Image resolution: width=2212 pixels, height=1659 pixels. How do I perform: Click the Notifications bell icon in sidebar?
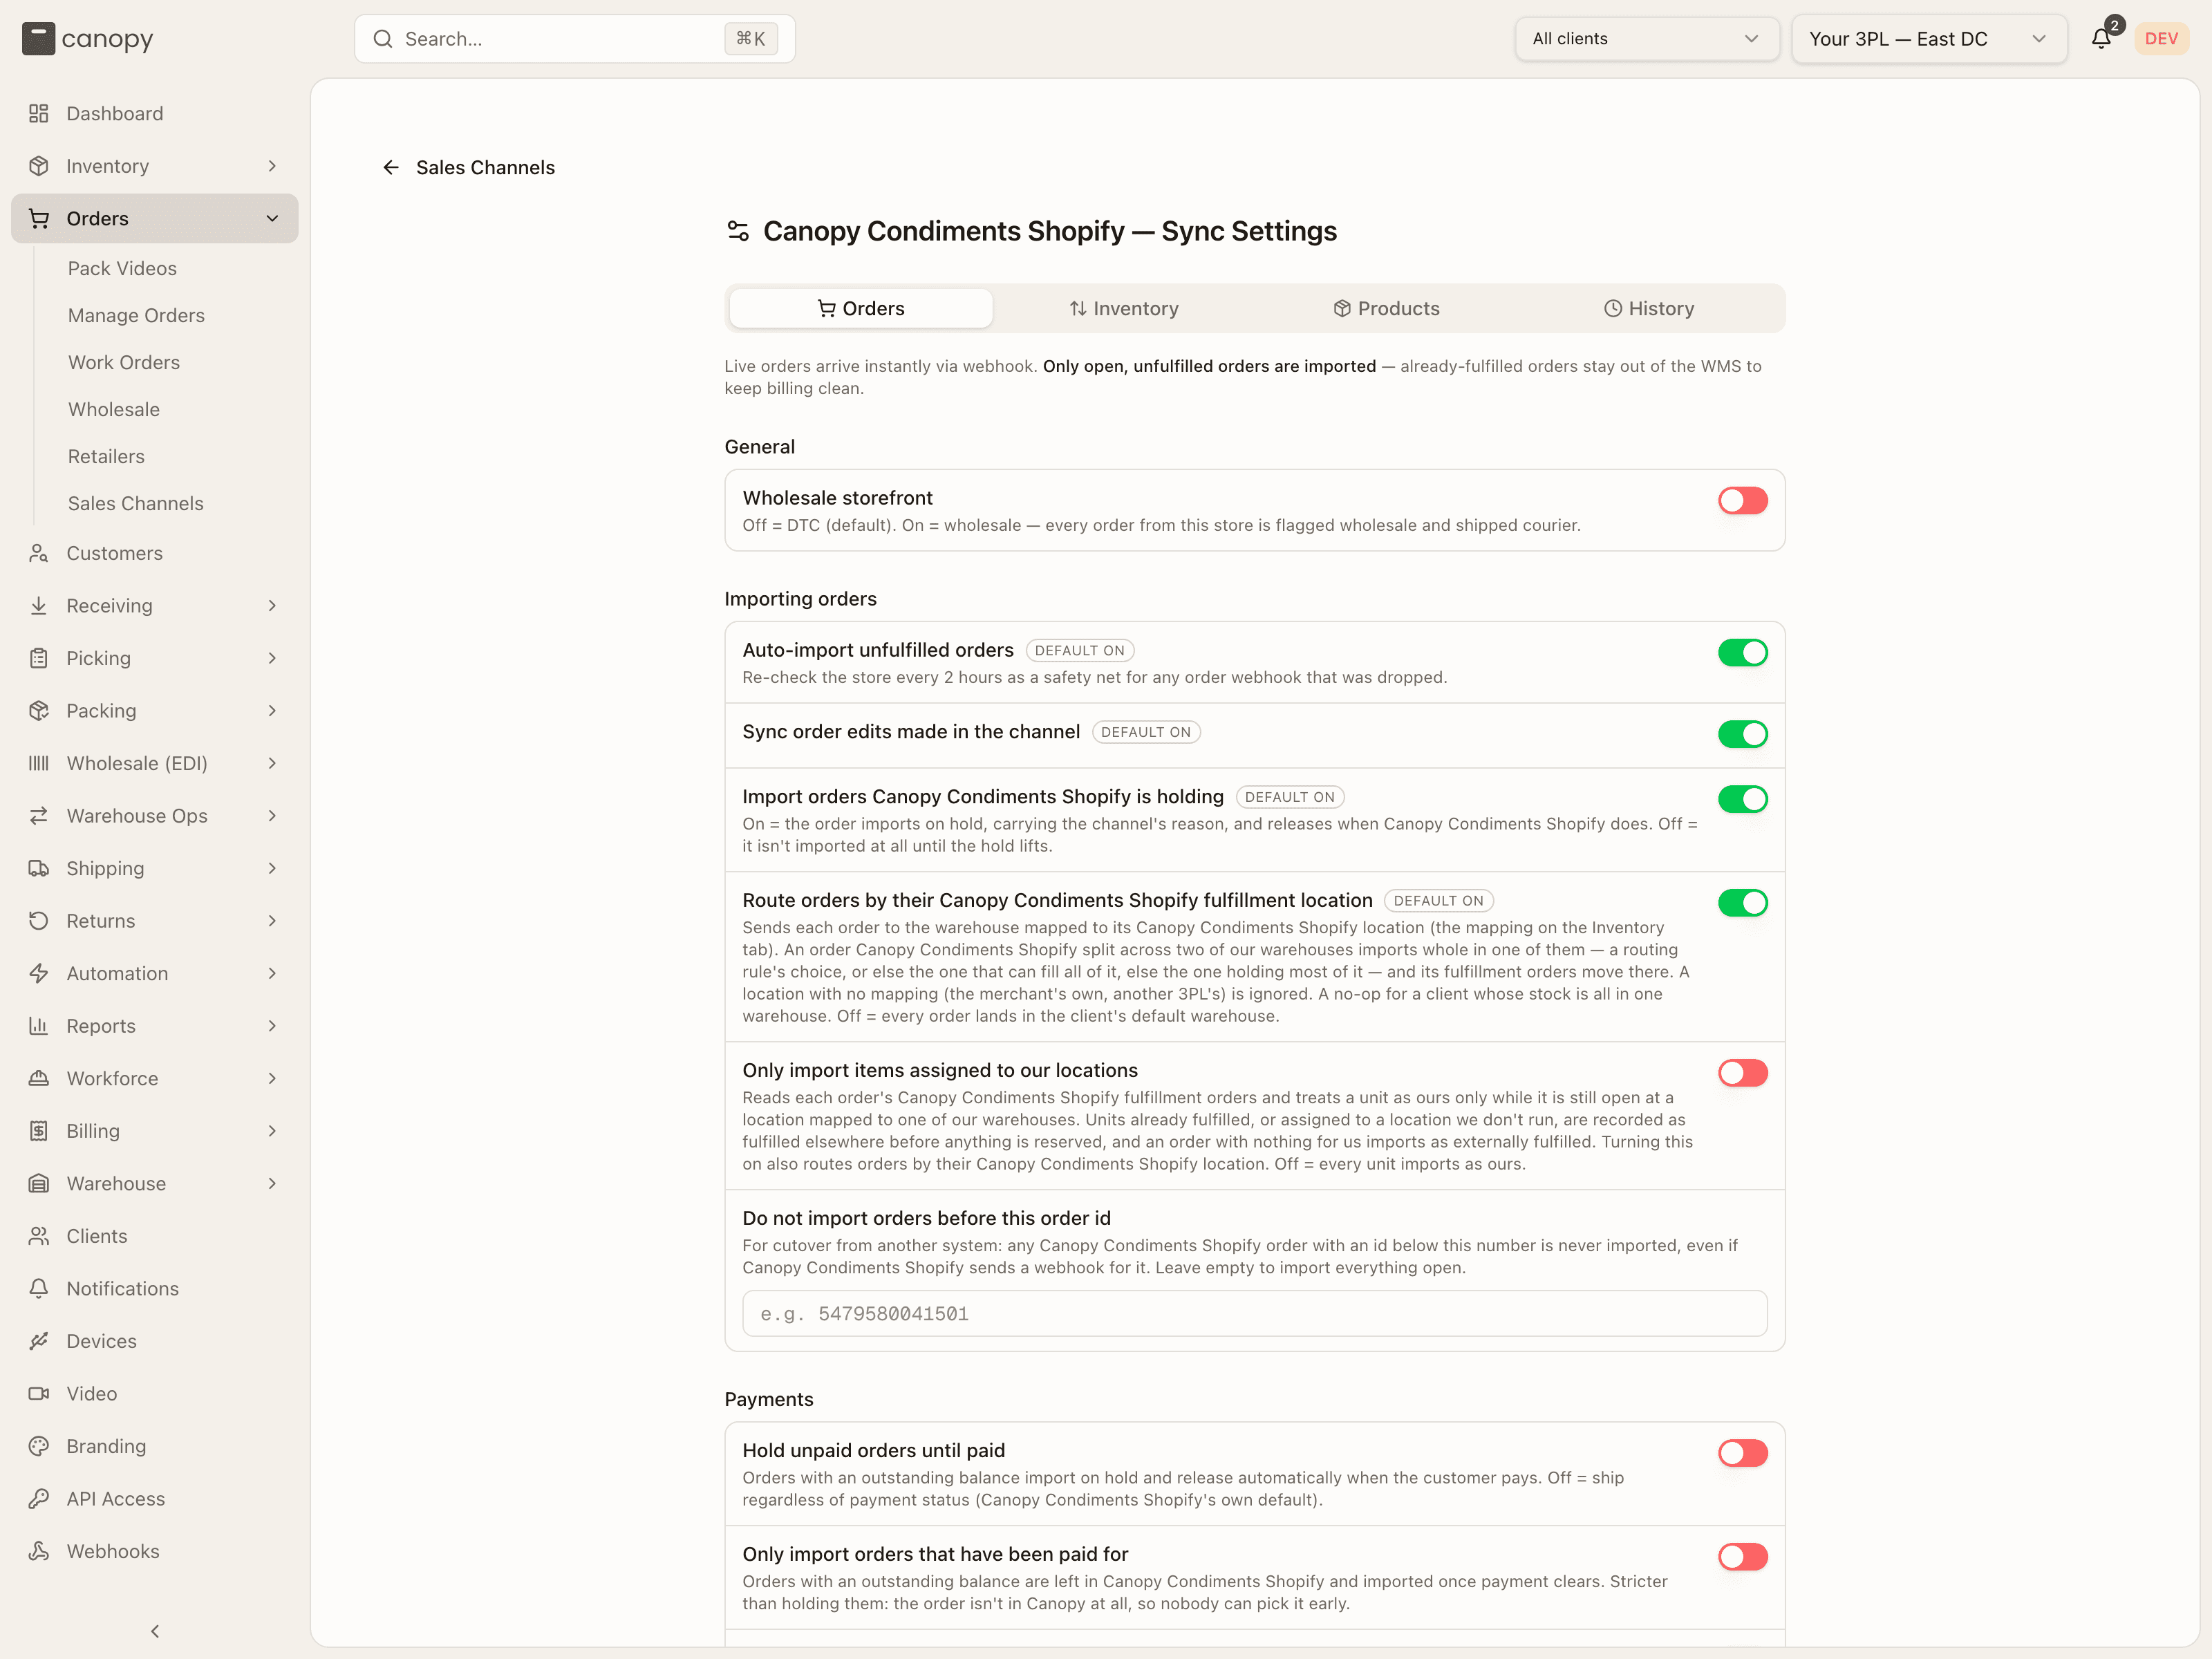pos(39,1288)
